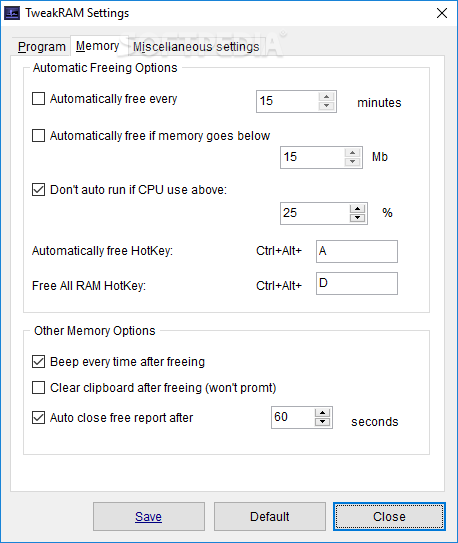This screenshot has width=458, height=543.
Task: Click the TweakRAM app icon in title bar
Action: click(x=12, y=13)
